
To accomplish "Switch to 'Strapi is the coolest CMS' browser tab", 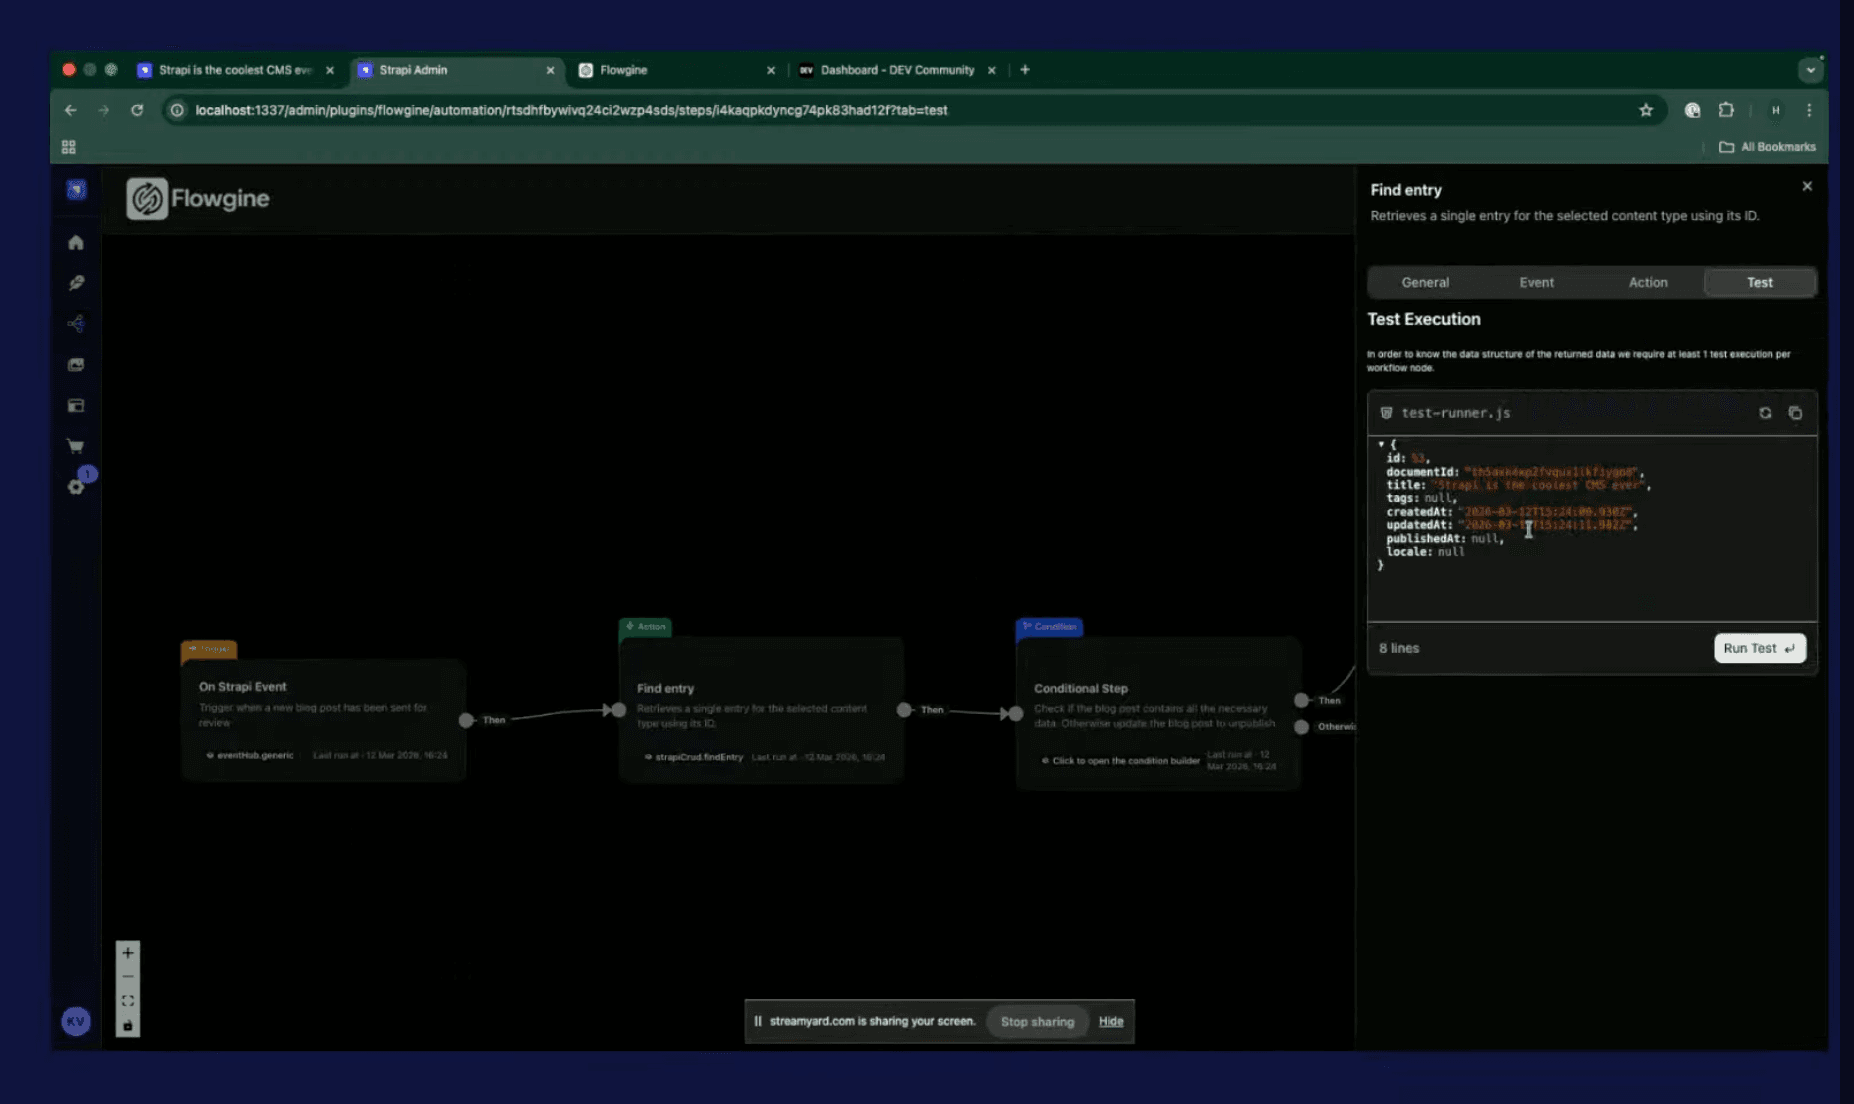I will pyautogui.click(x=235, y=70).
